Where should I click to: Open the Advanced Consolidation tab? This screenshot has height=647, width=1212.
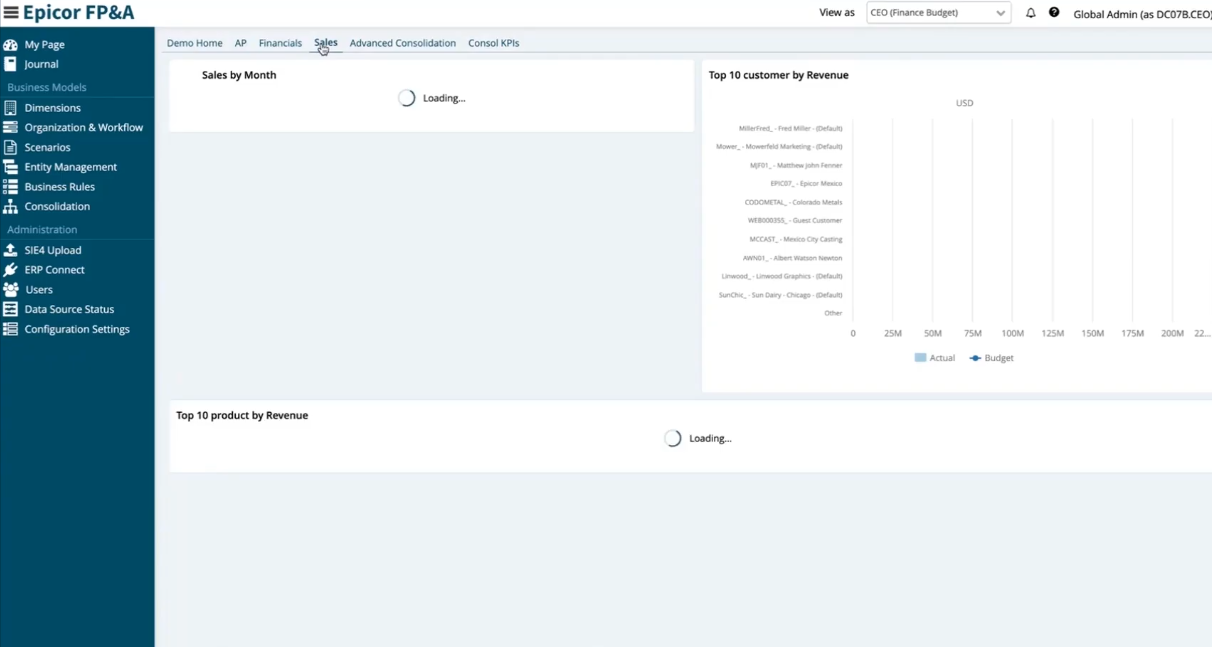pos(403,43)
